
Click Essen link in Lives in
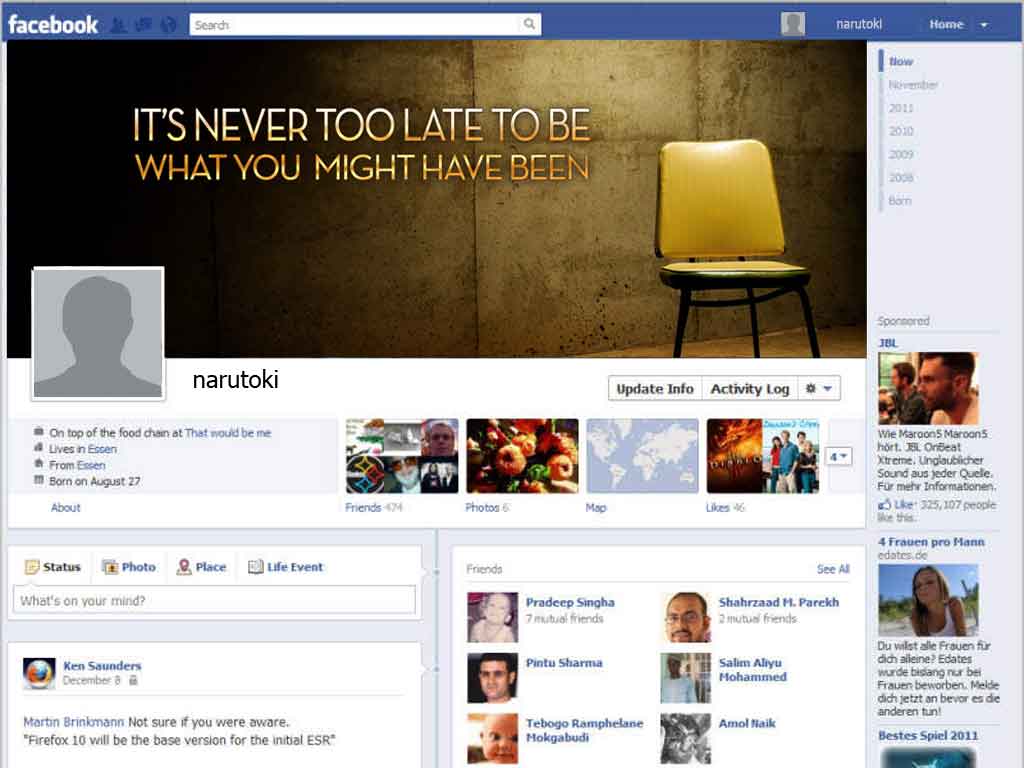[102, 449]
